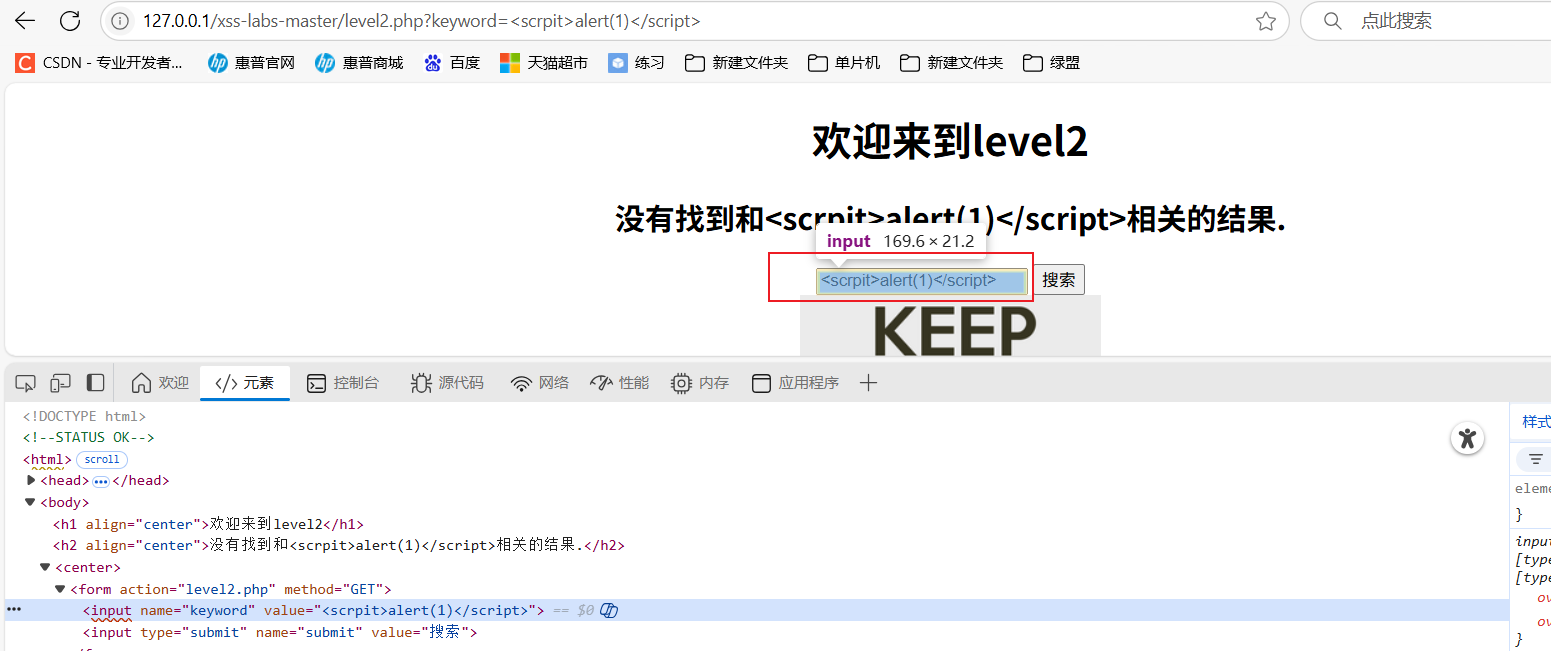
Task: Reload the current page
Action: [x=70, y=21]
